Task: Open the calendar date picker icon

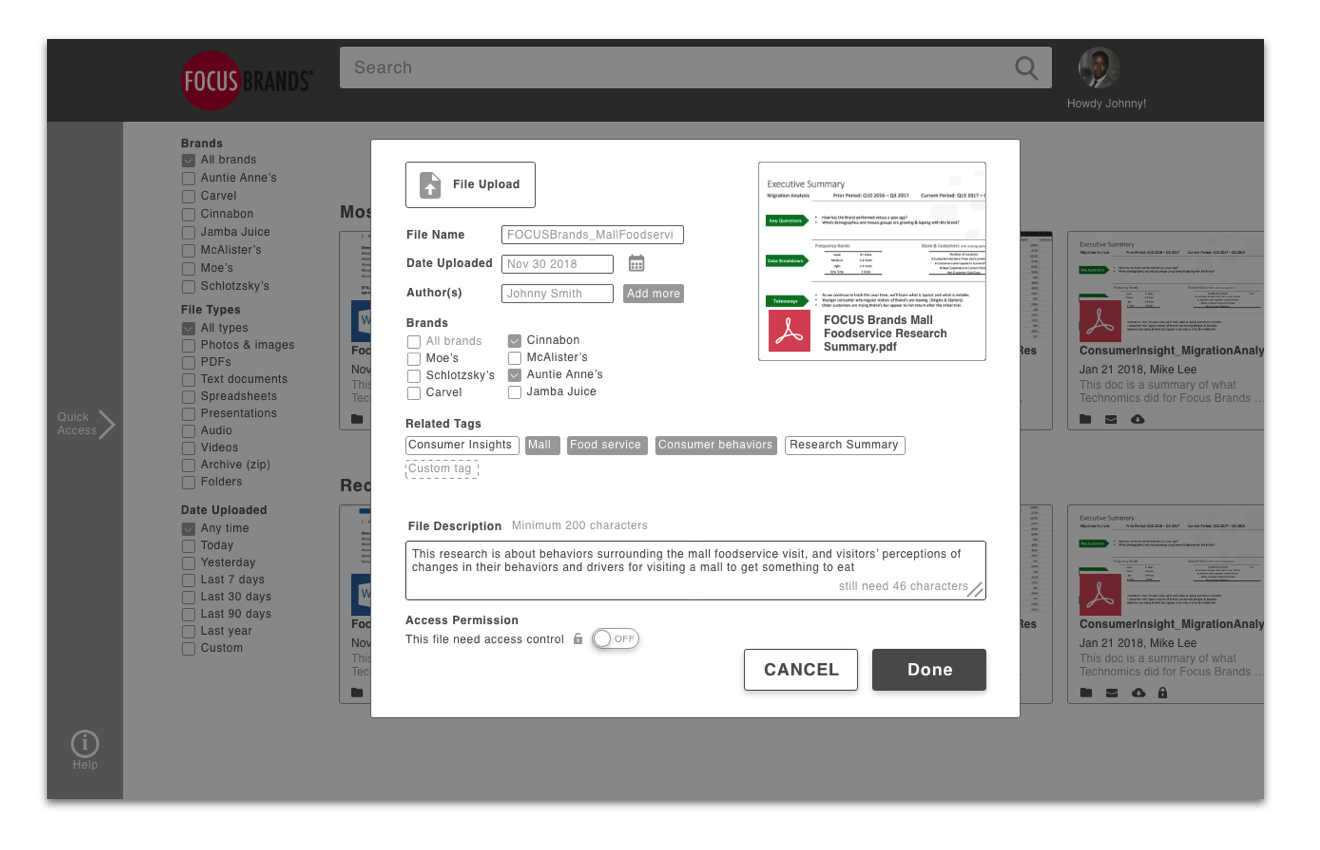Action: (x=637, y=263)
